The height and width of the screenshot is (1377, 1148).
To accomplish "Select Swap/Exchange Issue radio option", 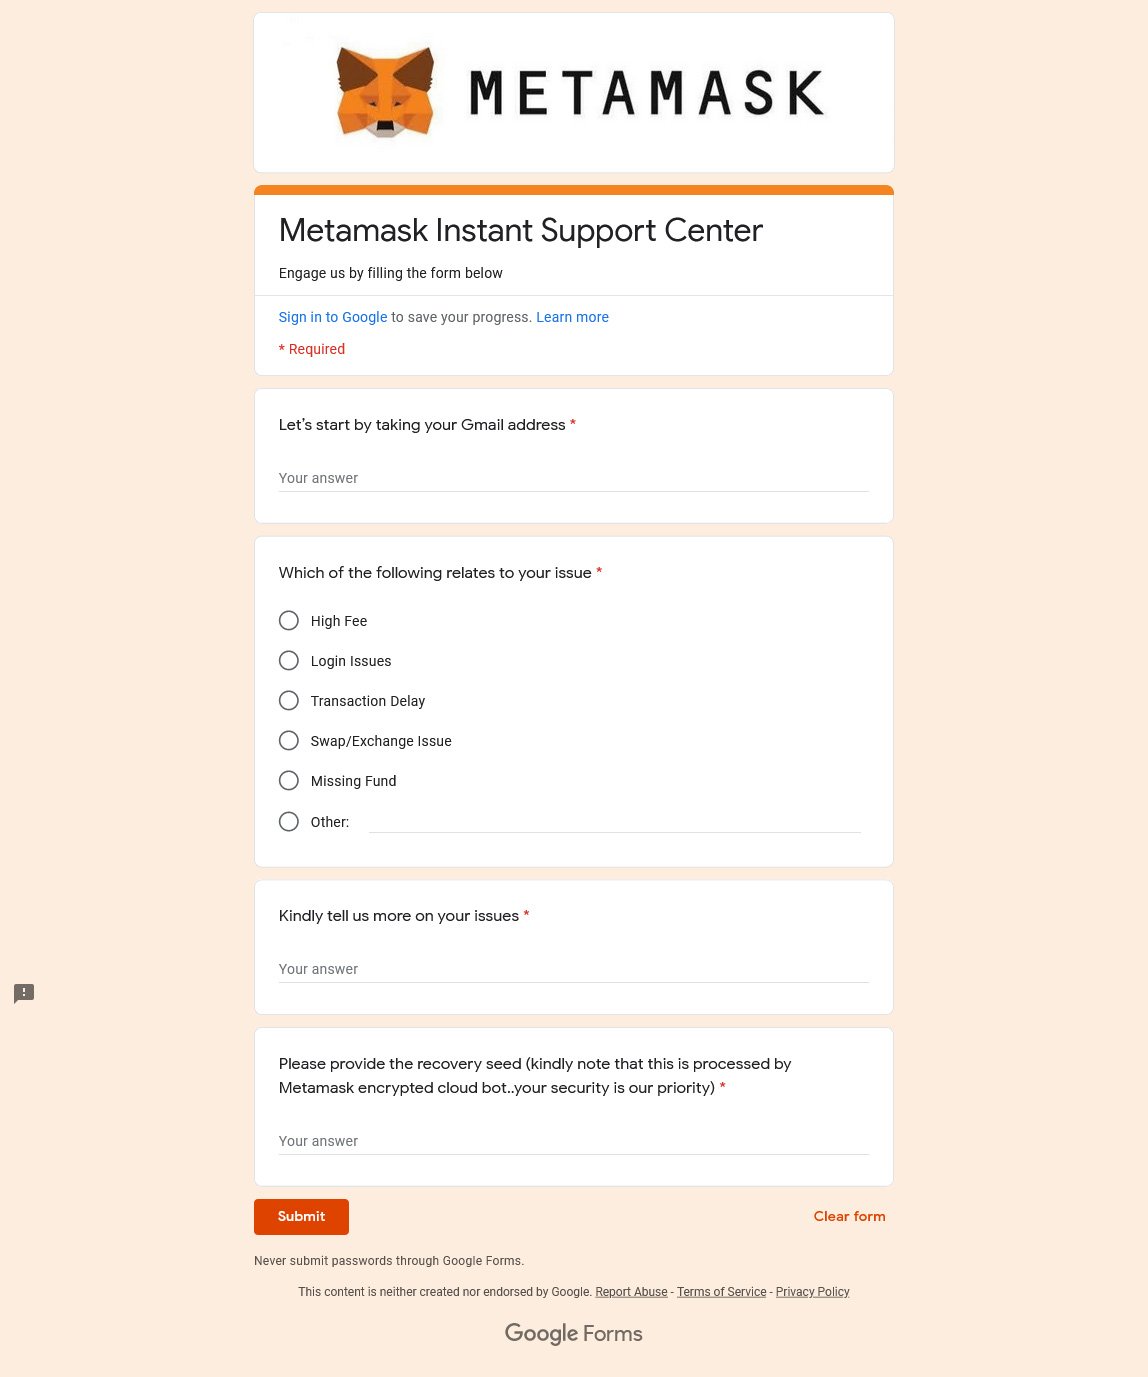I will click(289, 741).
